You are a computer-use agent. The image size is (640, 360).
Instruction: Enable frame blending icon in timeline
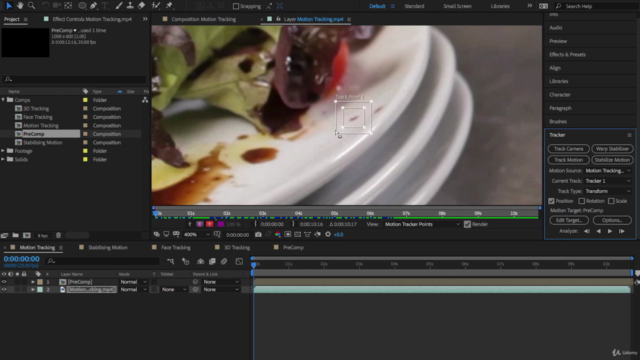(x=212, y=261)
